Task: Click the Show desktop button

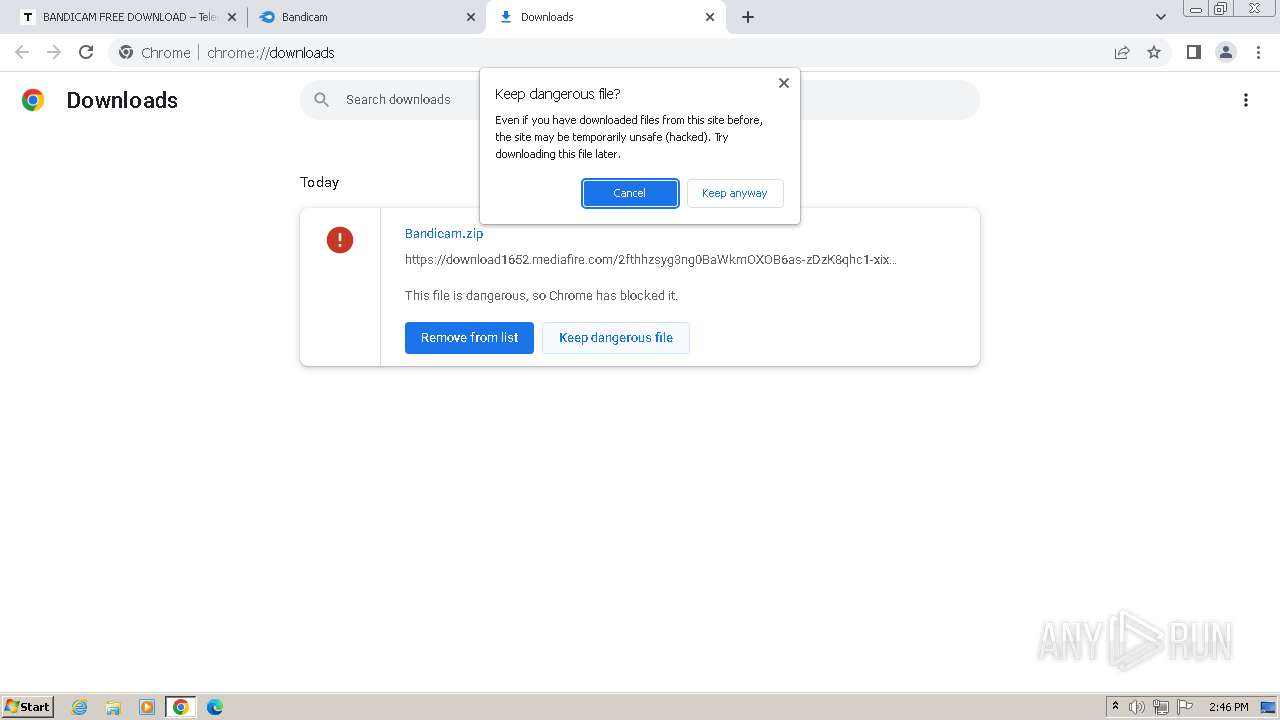Action: coord(1269,707)
